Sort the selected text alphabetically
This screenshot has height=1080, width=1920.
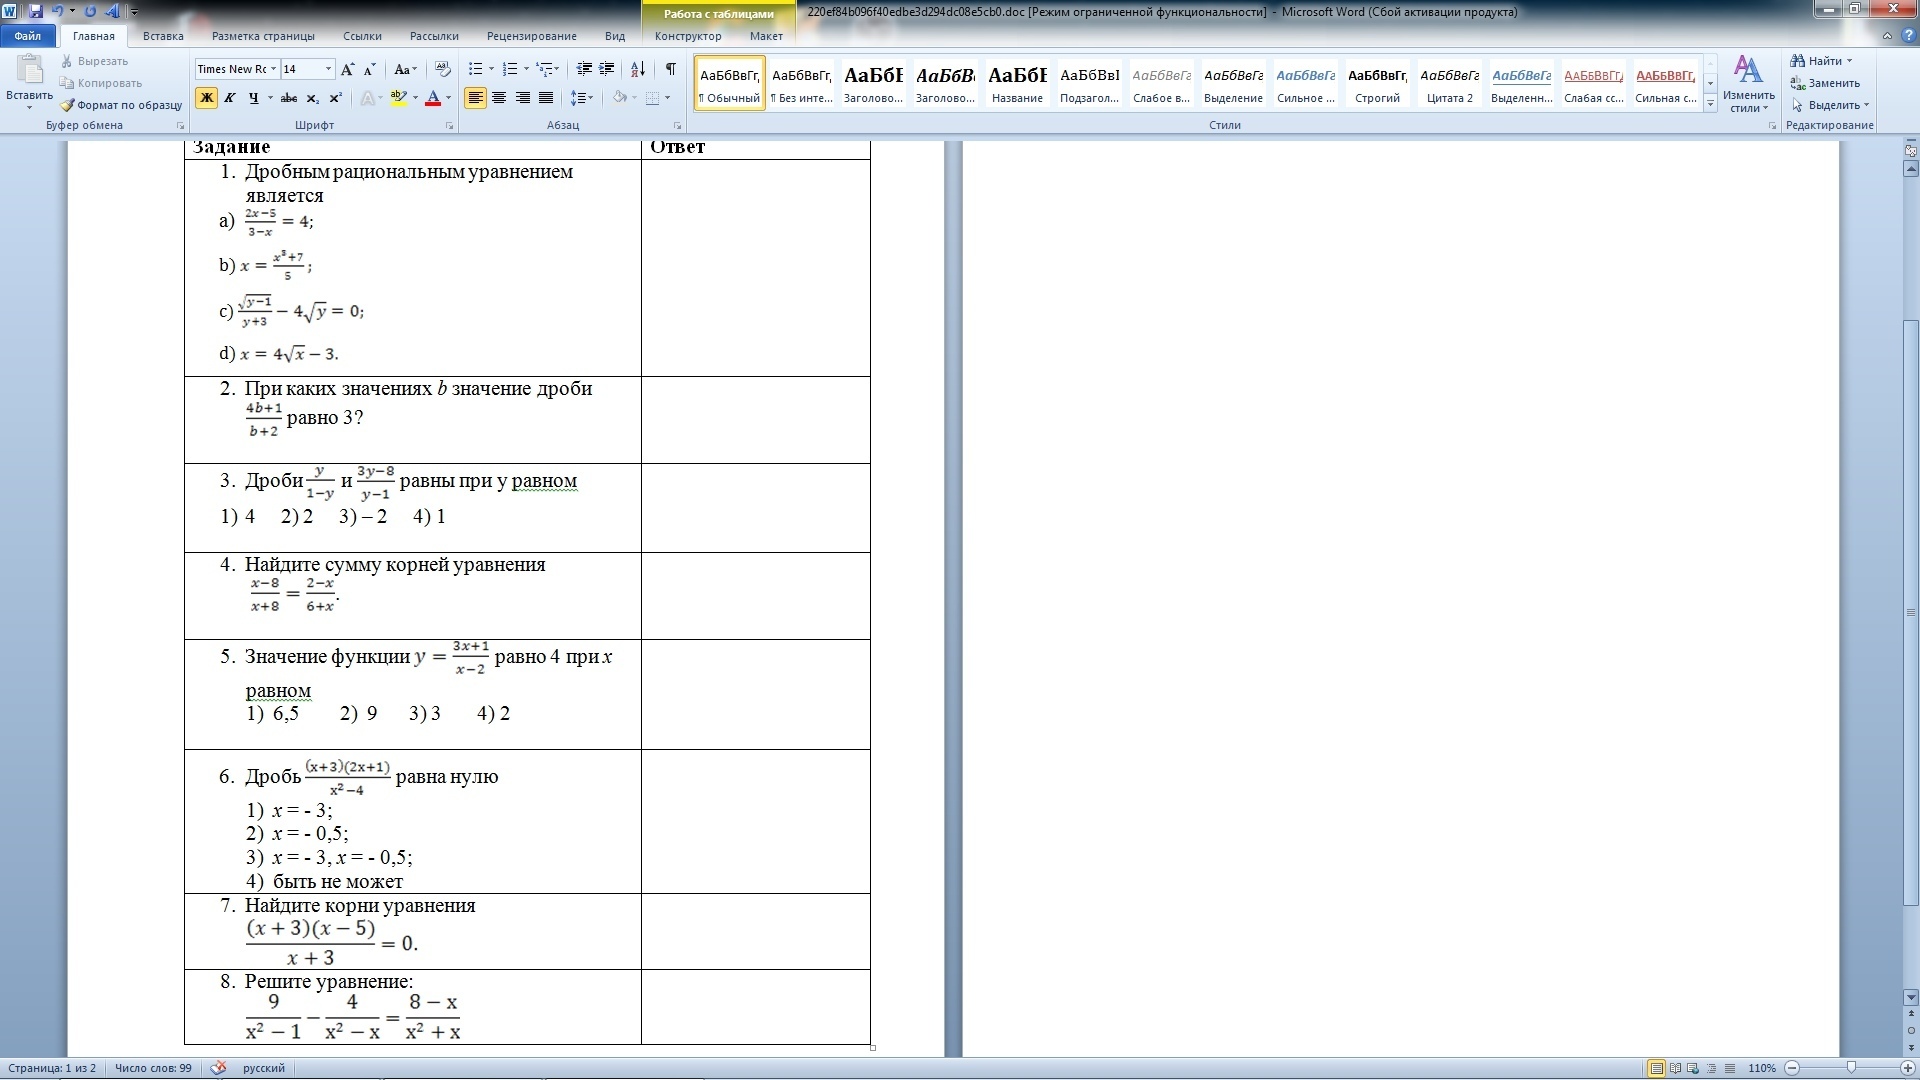click(x=637, y=69)
